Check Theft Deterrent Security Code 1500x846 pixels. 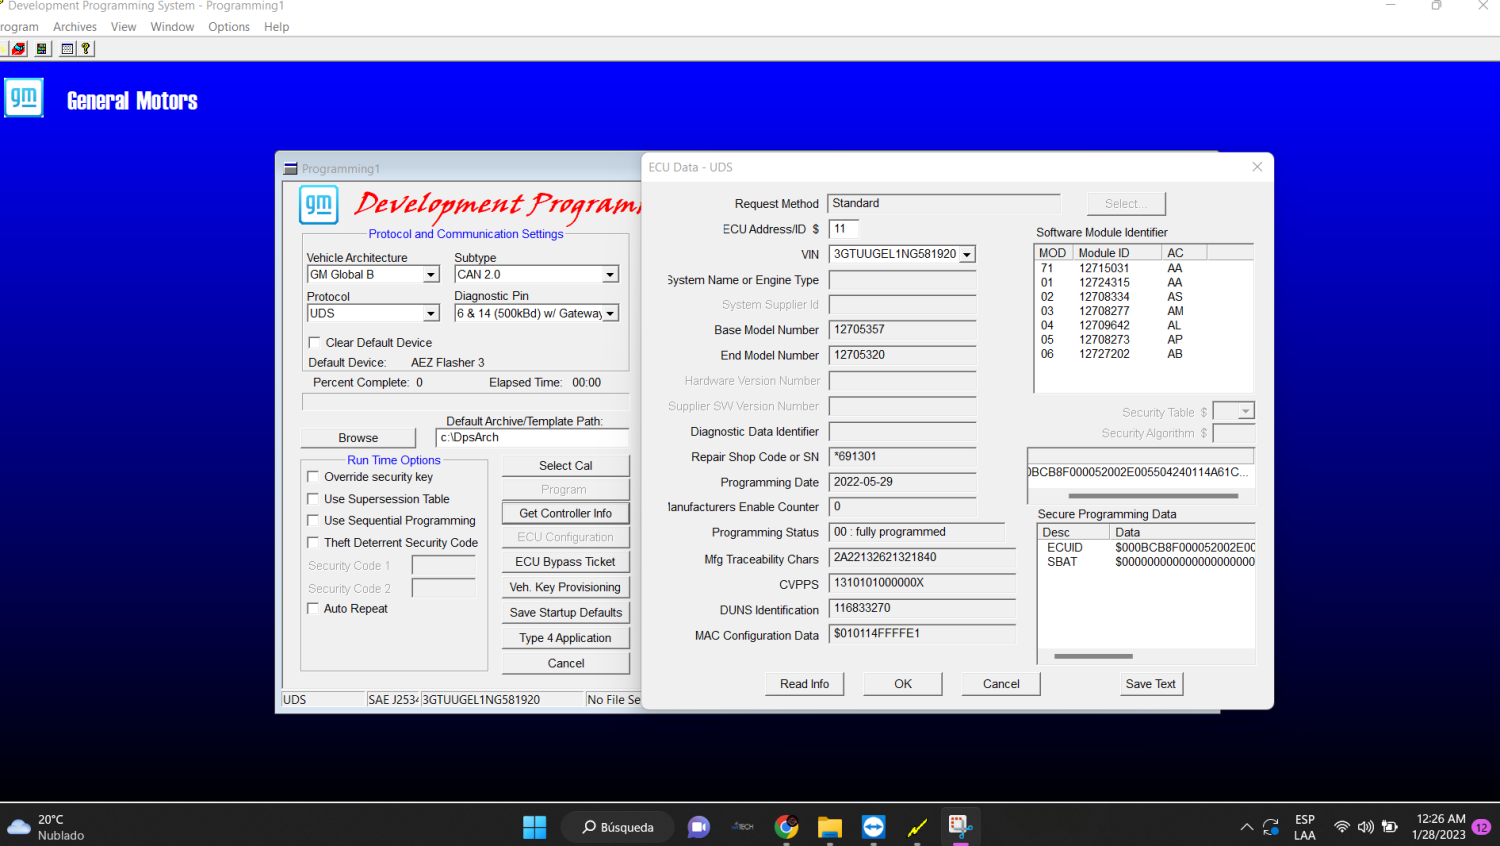pyautogui.click(x=313, y=543)
